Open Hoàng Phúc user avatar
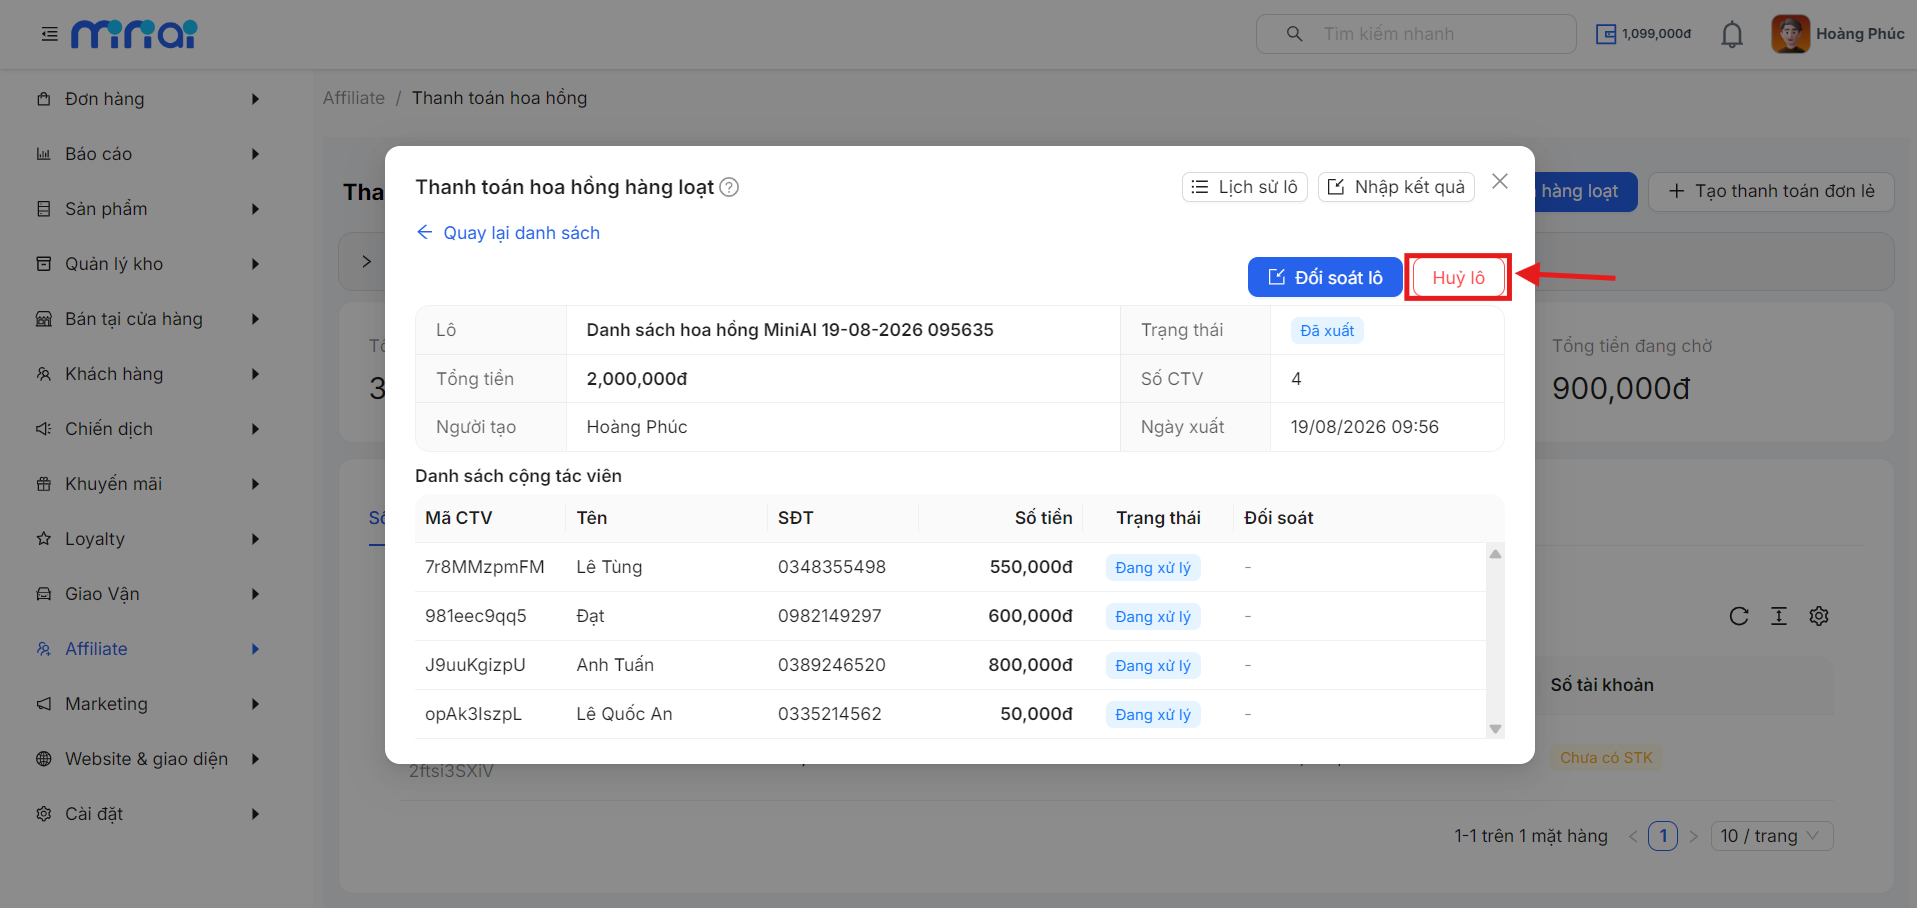 (x=1790, y=34)
